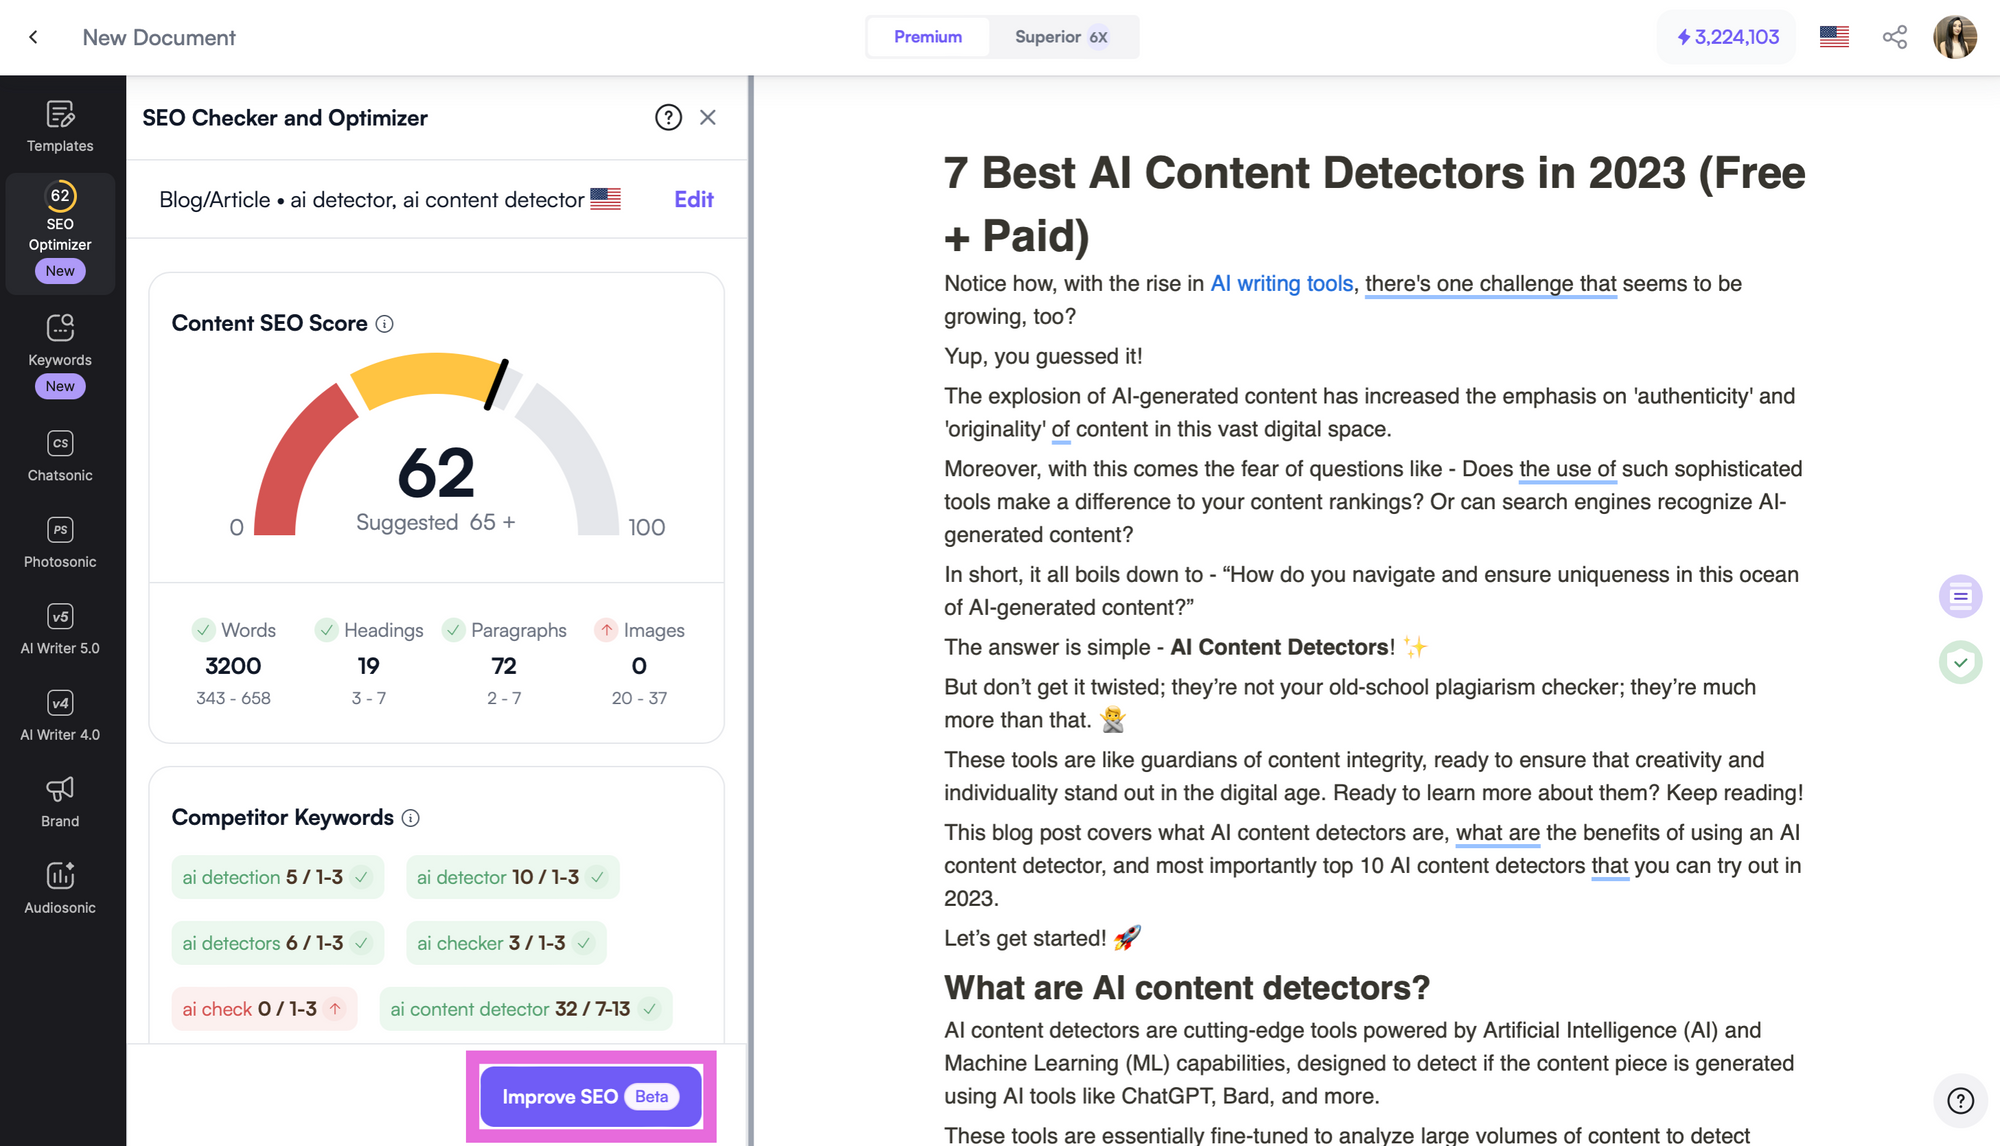The width and height of the screenshot is (2000, 1146).
Task: Open your profile avatar
Action: point(1955,37)
